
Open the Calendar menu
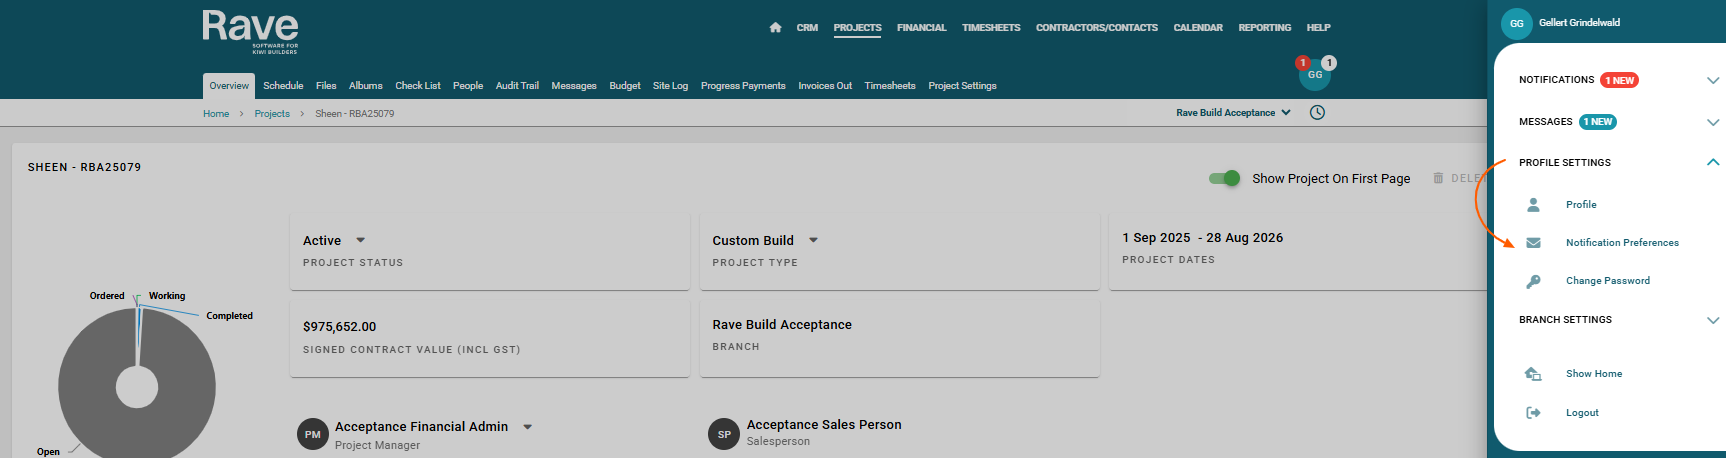click(x=1198, y=28)
